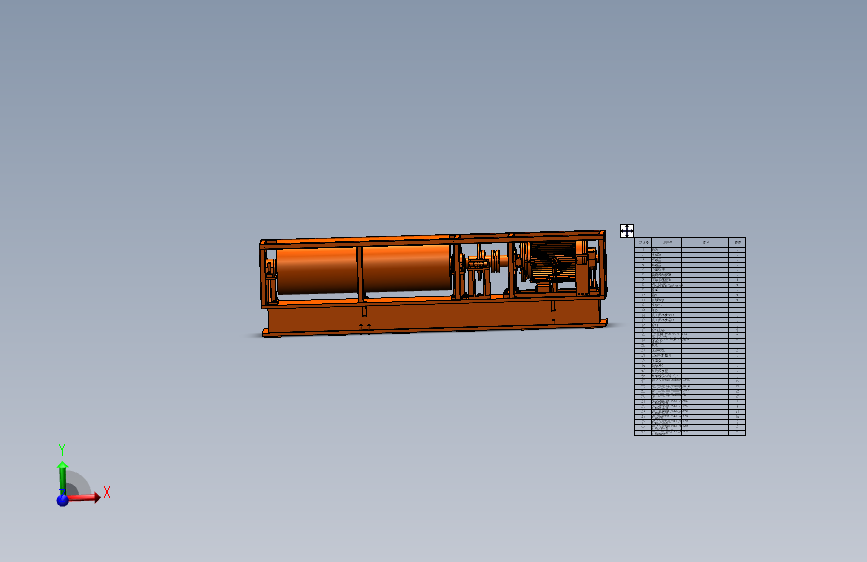
Task: Click the green Y axis of triad
Action: point(62,477)
